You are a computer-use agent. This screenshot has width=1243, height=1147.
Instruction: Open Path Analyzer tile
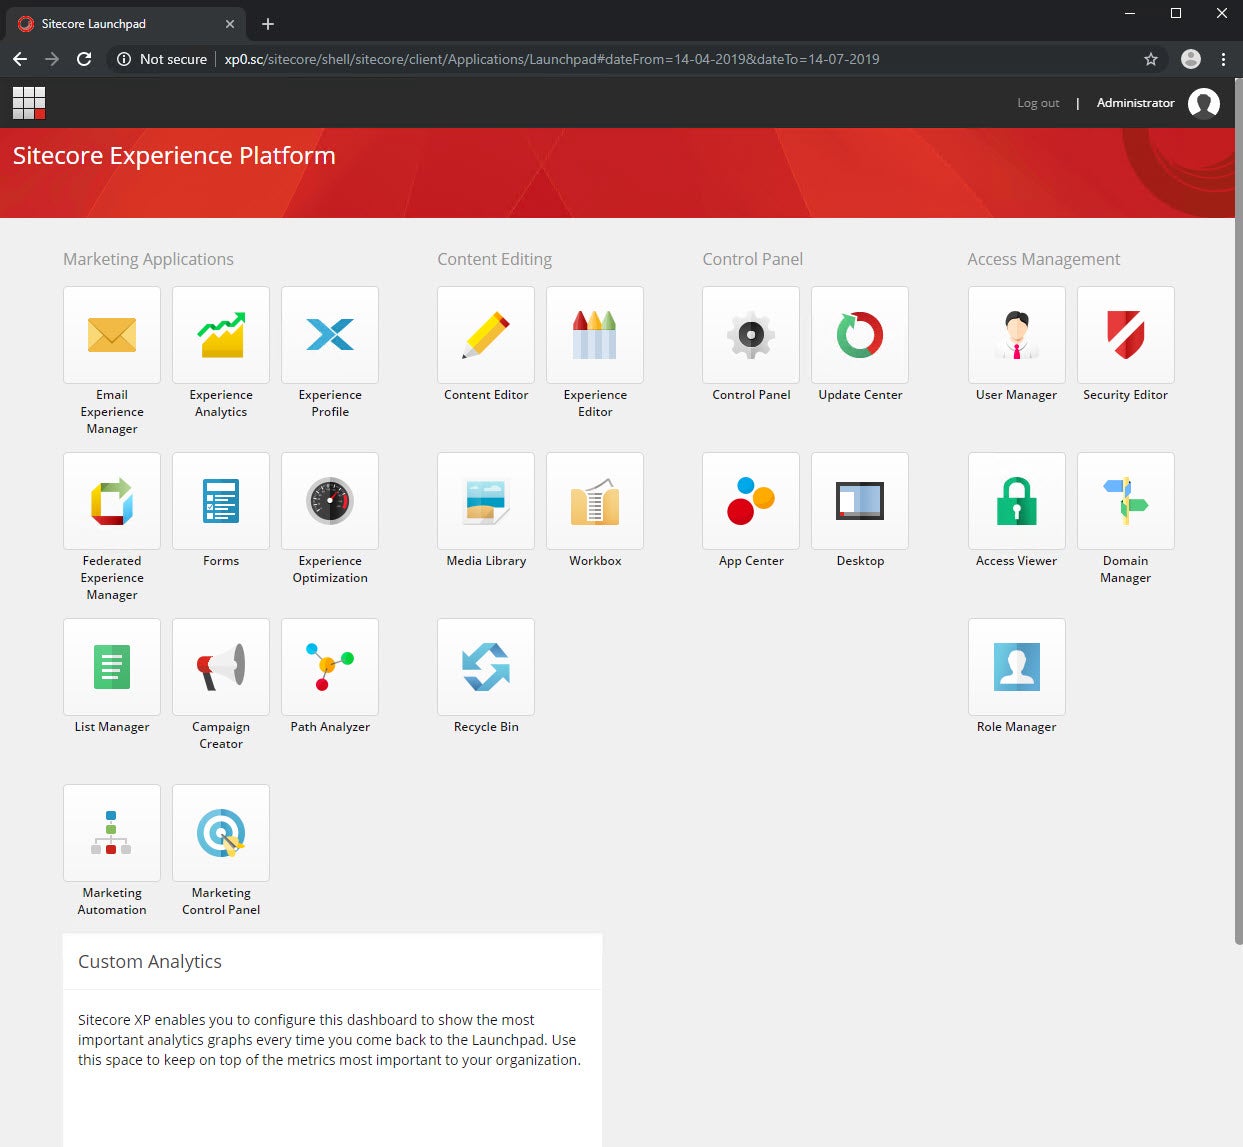pyautogui.click(x=330, y=667)
